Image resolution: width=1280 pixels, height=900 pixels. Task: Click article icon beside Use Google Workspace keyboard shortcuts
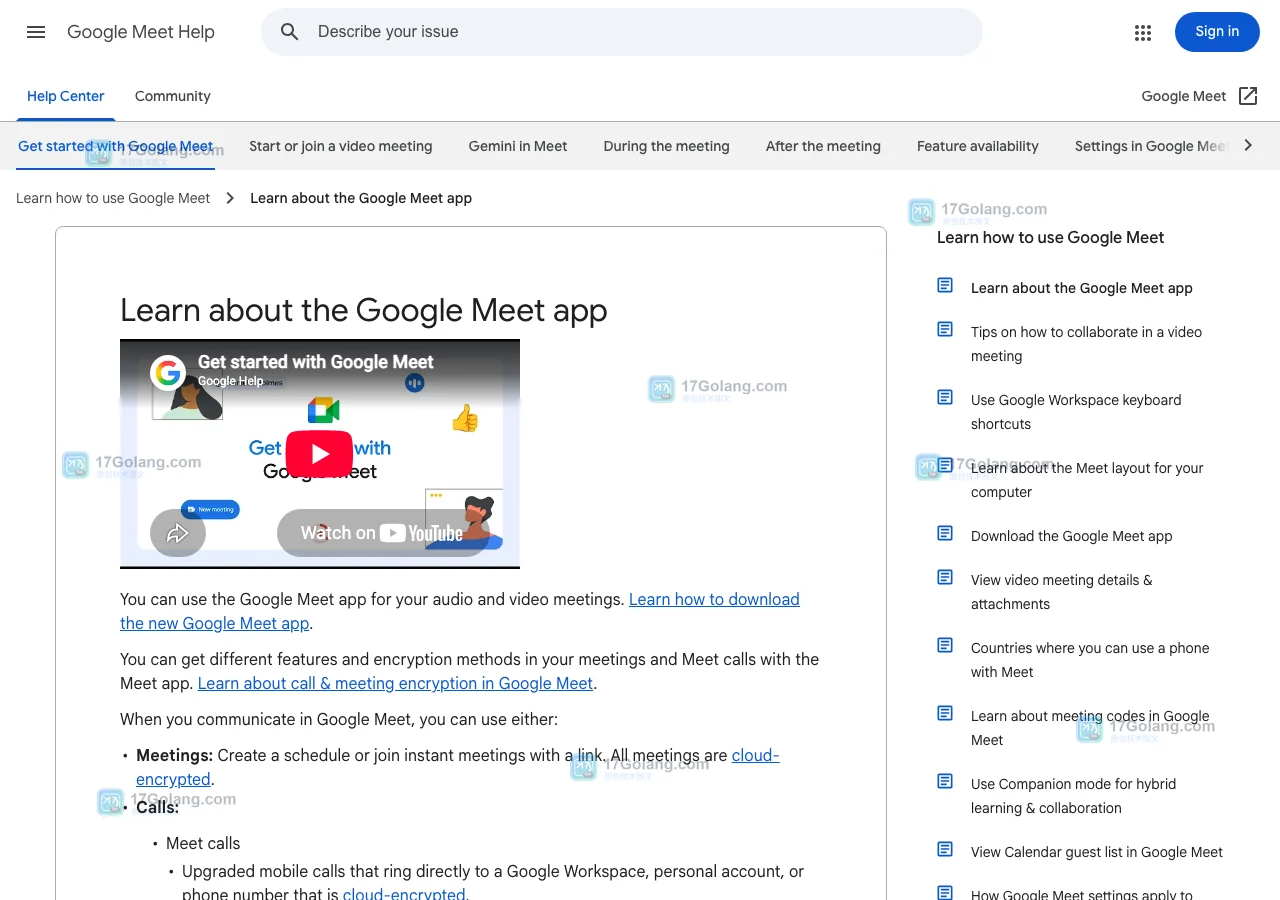[x=945, y=397]
